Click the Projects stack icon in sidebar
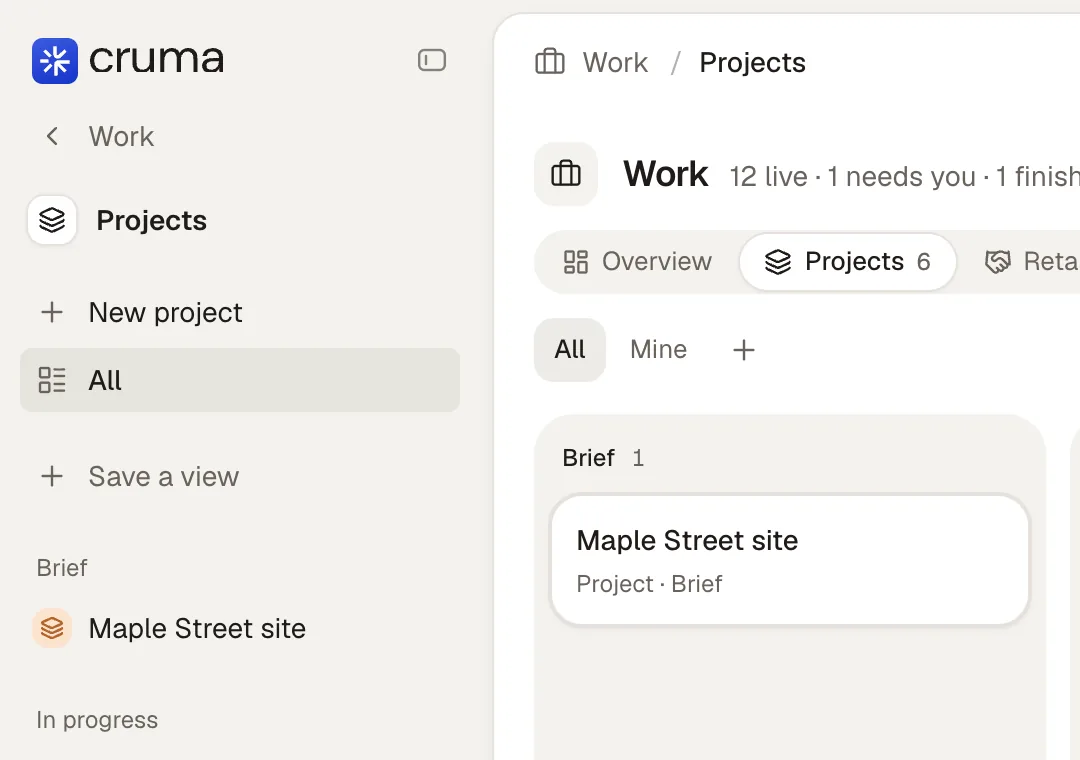 pyautogui.click(x=52, y=220)
